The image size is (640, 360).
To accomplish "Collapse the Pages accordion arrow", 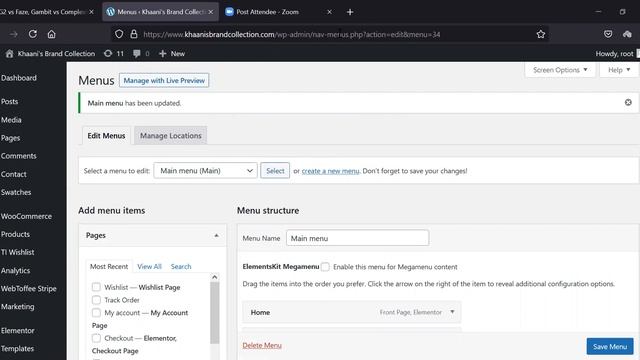I will (216, 236).
